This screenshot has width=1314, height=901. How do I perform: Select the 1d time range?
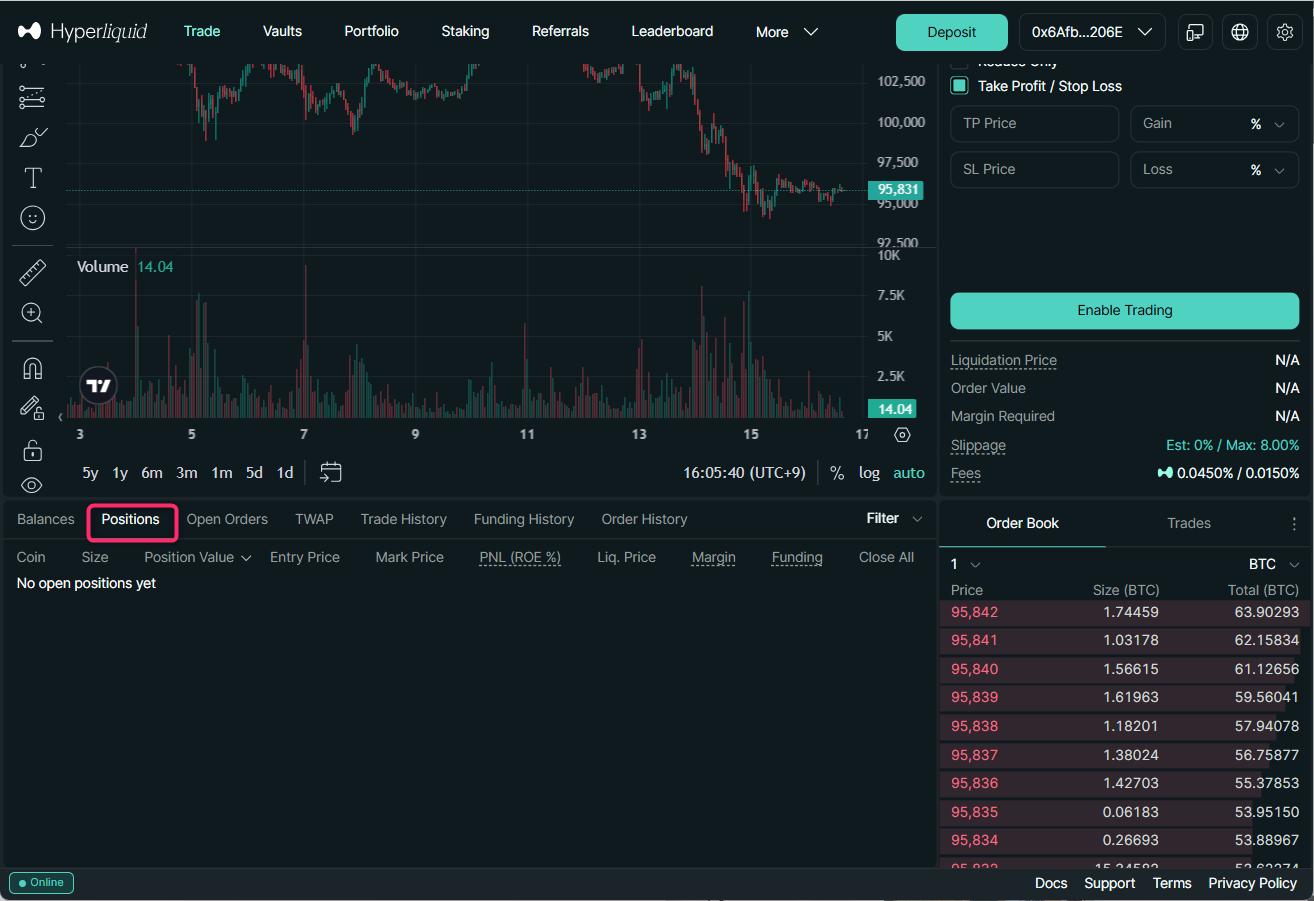point(285,473)
